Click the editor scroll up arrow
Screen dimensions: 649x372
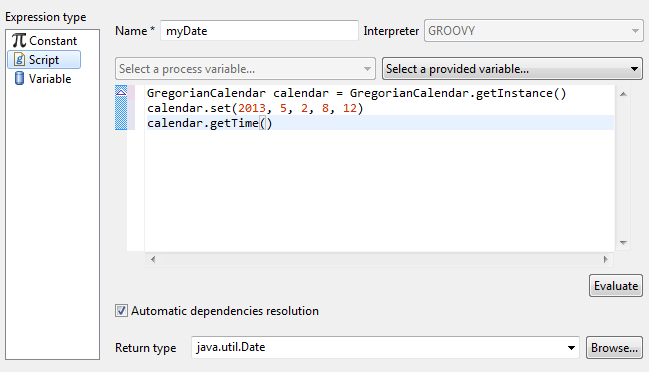click(623, 94)
